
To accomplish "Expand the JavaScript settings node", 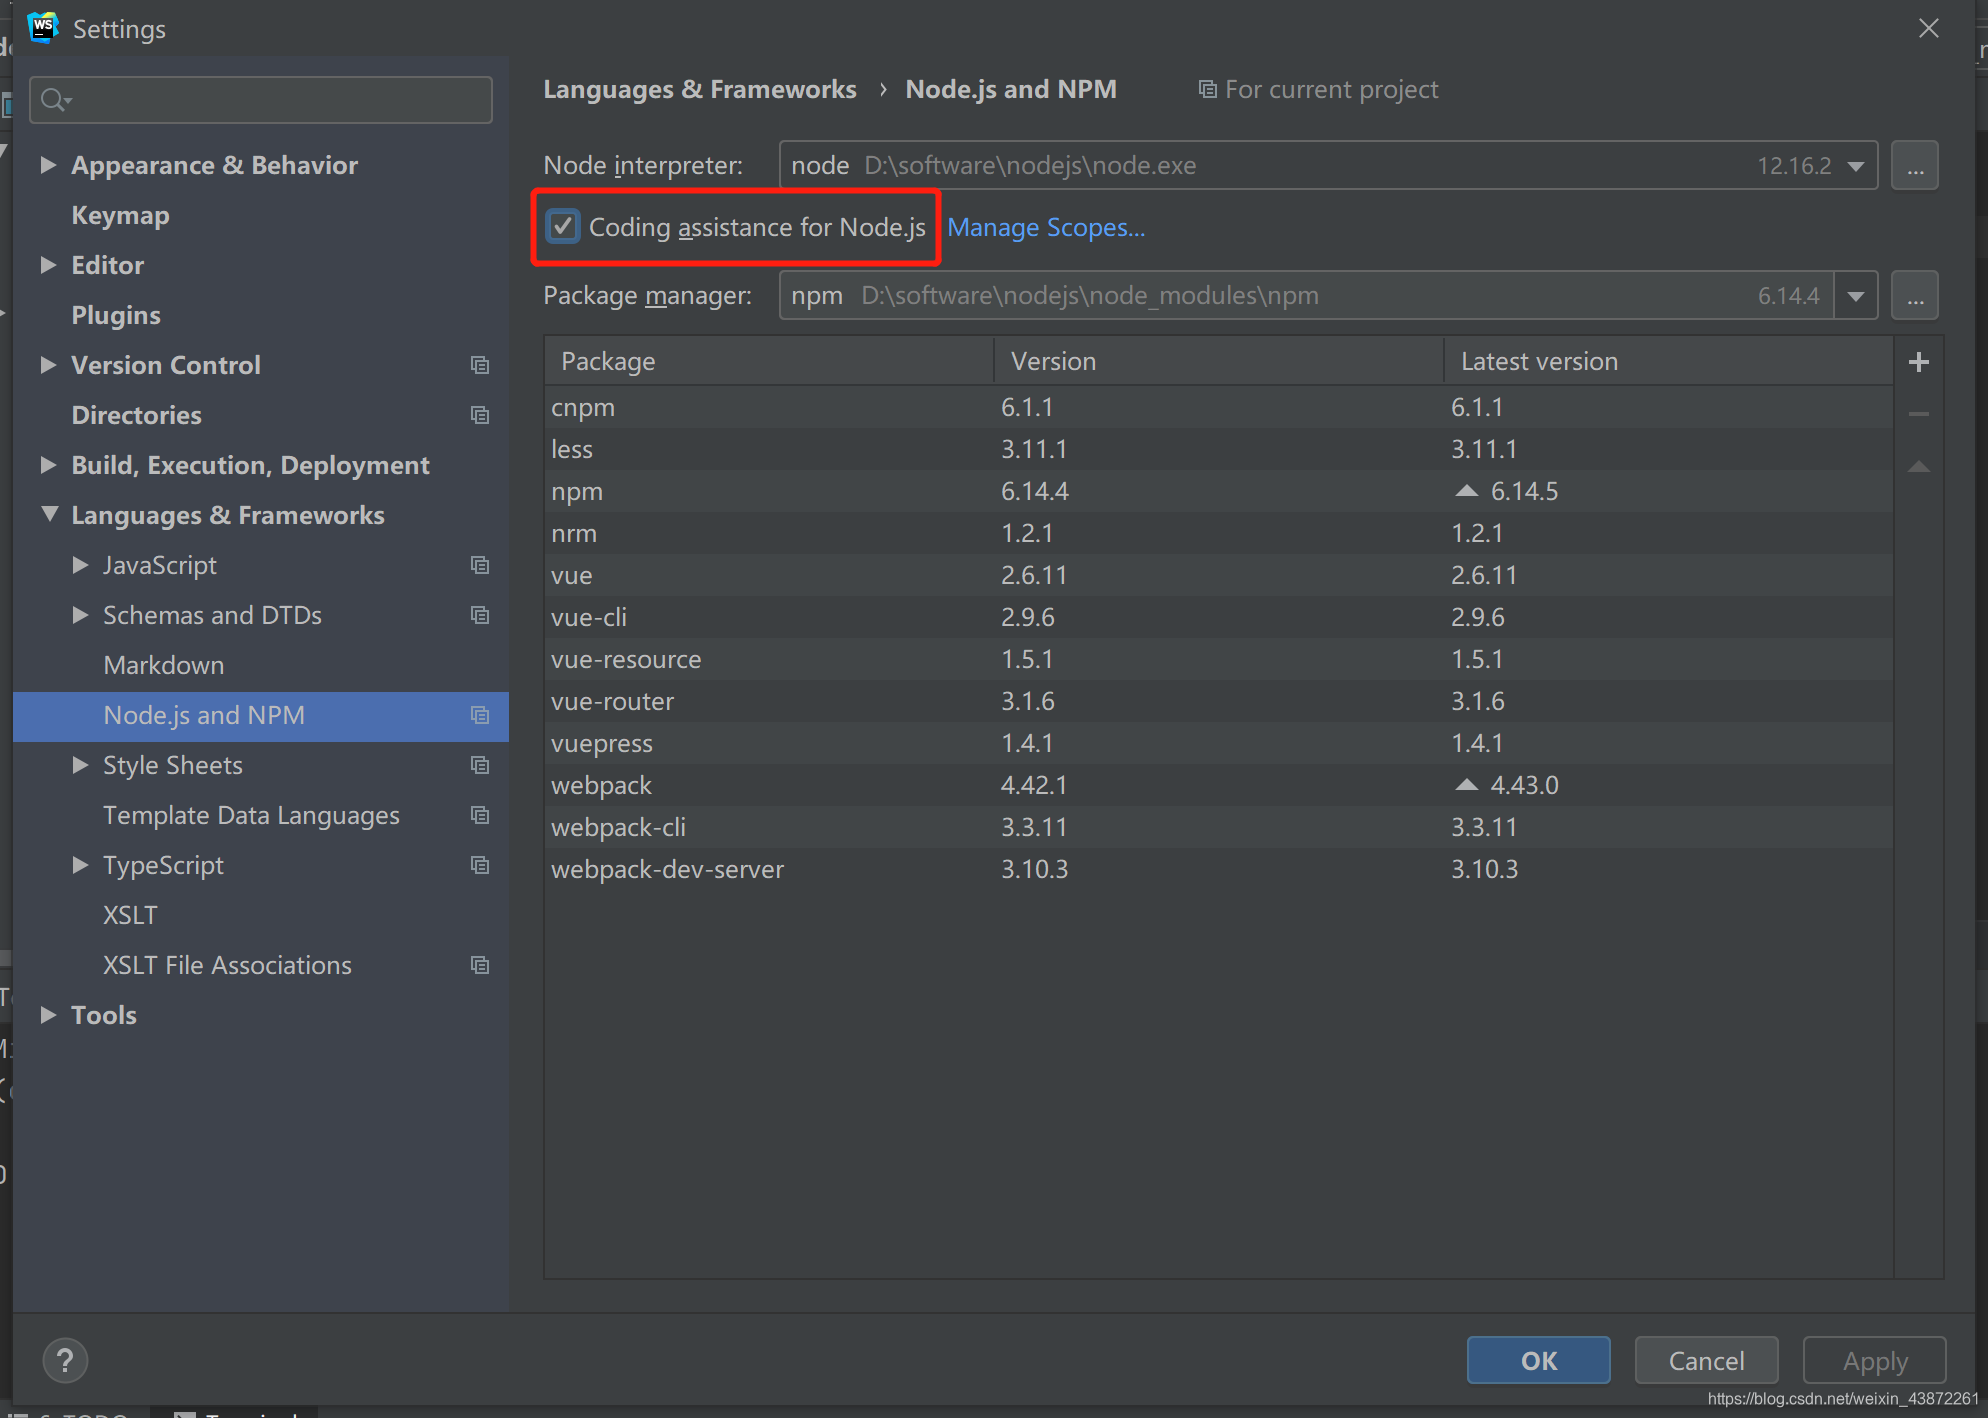I will [x=80, y=565].
